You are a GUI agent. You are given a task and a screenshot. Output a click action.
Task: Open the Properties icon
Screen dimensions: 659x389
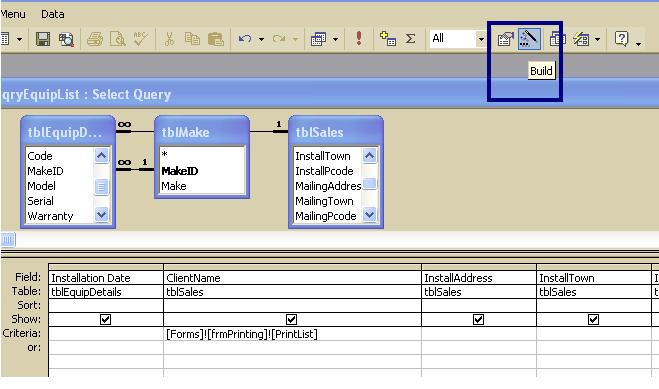505,39
